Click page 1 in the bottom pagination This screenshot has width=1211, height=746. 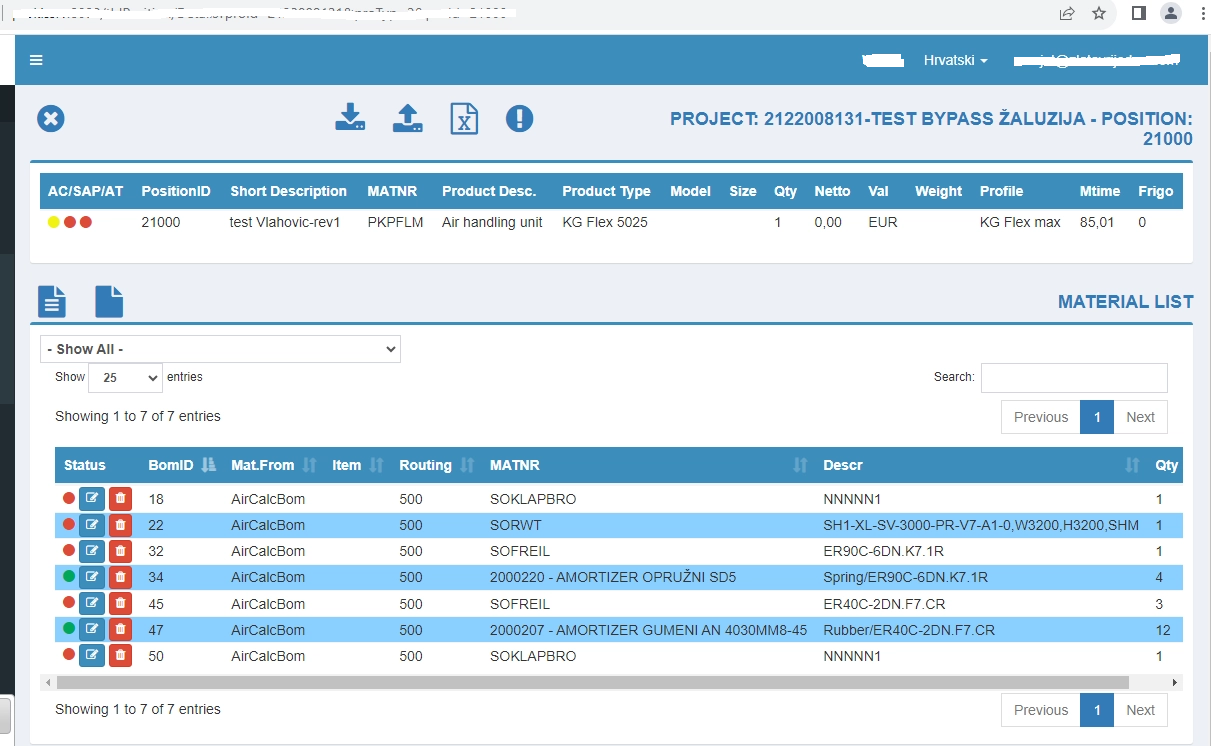click(x=1097, y=710)
